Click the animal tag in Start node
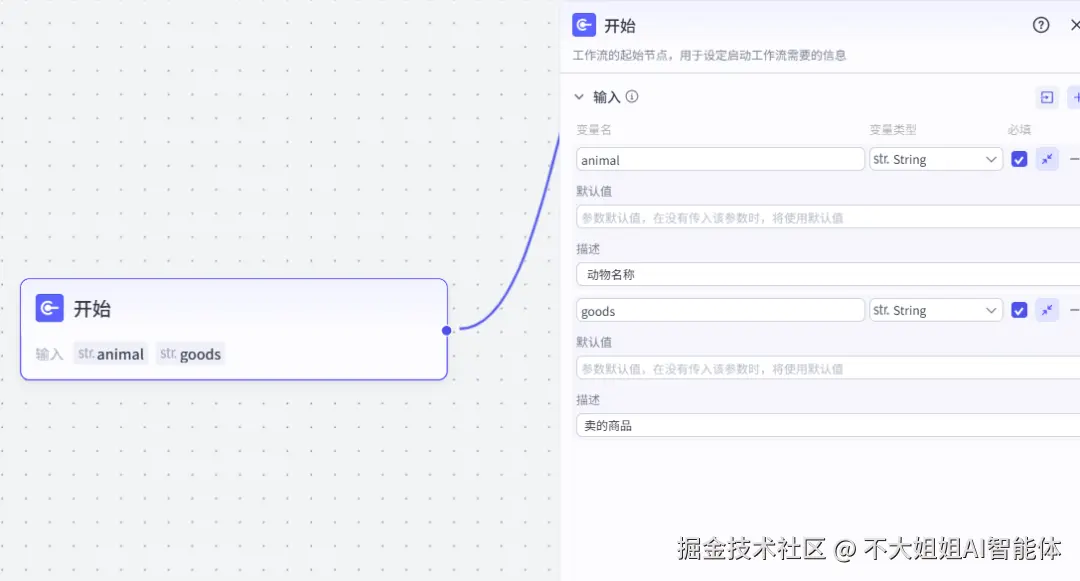Image resolution: width=1080 pixels, height=581 pixels. (111, 354)
